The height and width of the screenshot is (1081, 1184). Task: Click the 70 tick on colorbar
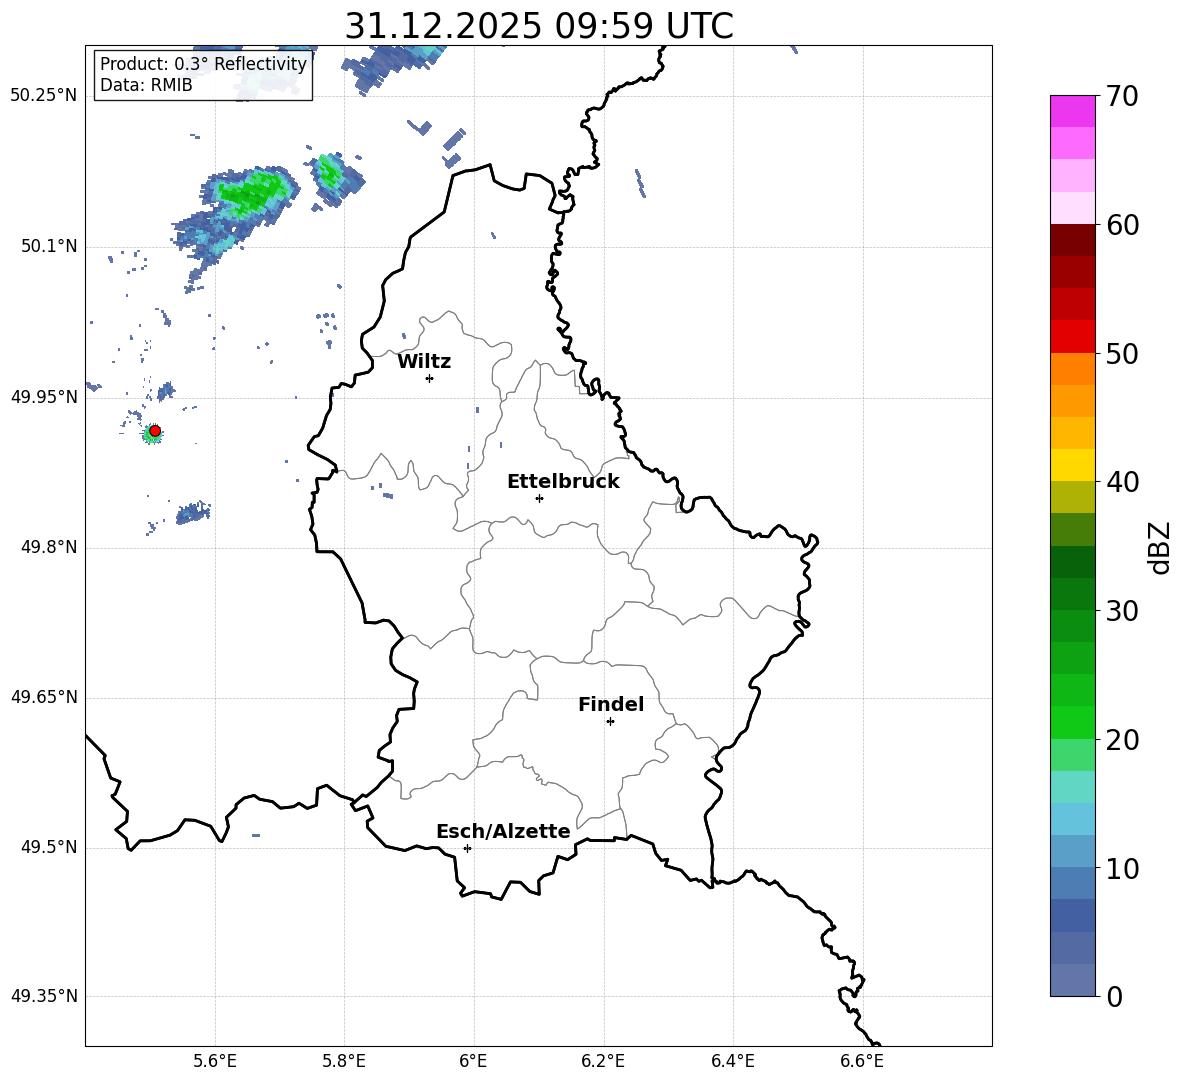[x=1122, y=96]
